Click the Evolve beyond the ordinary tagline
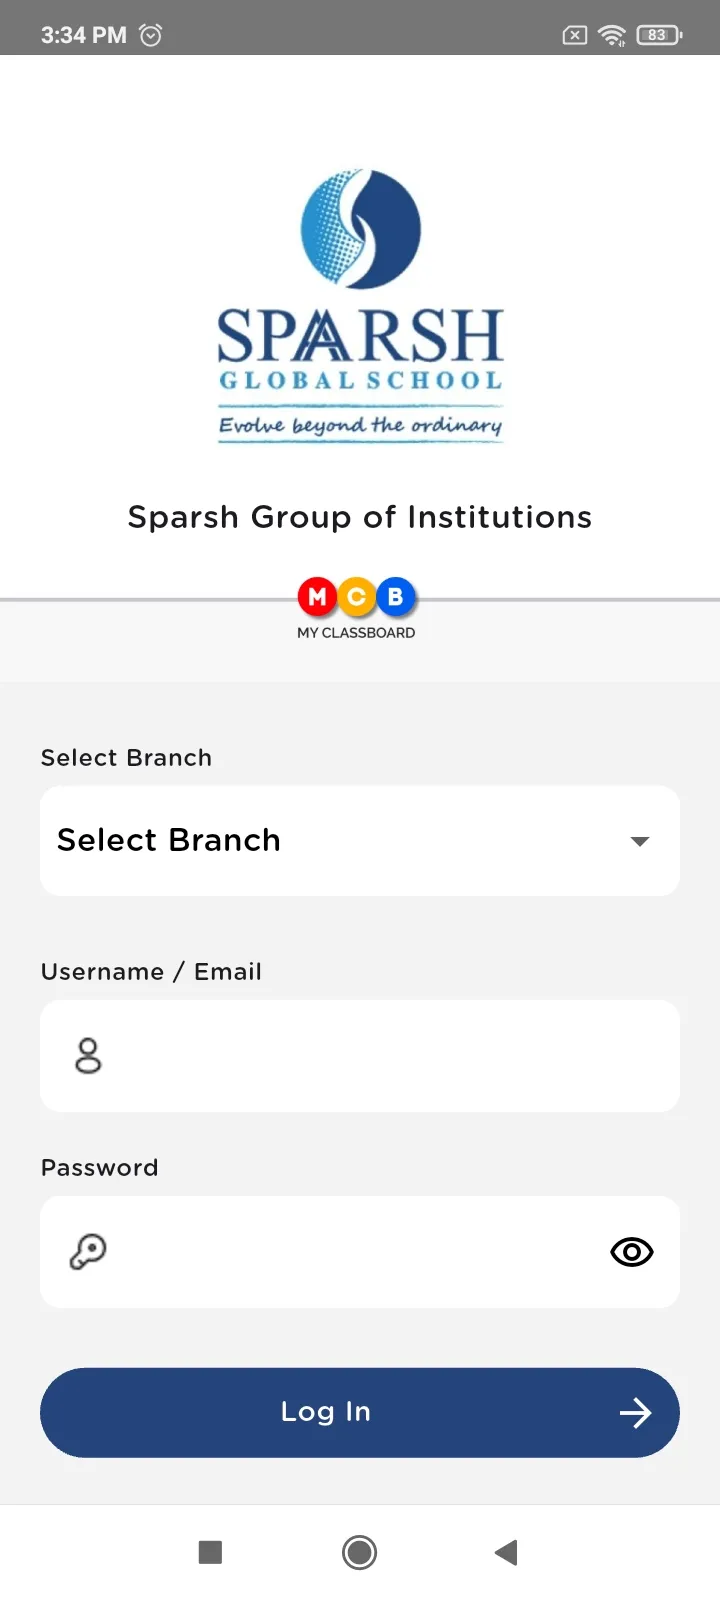This screenshot has width=720, height=1600. [x=360, y=424]
